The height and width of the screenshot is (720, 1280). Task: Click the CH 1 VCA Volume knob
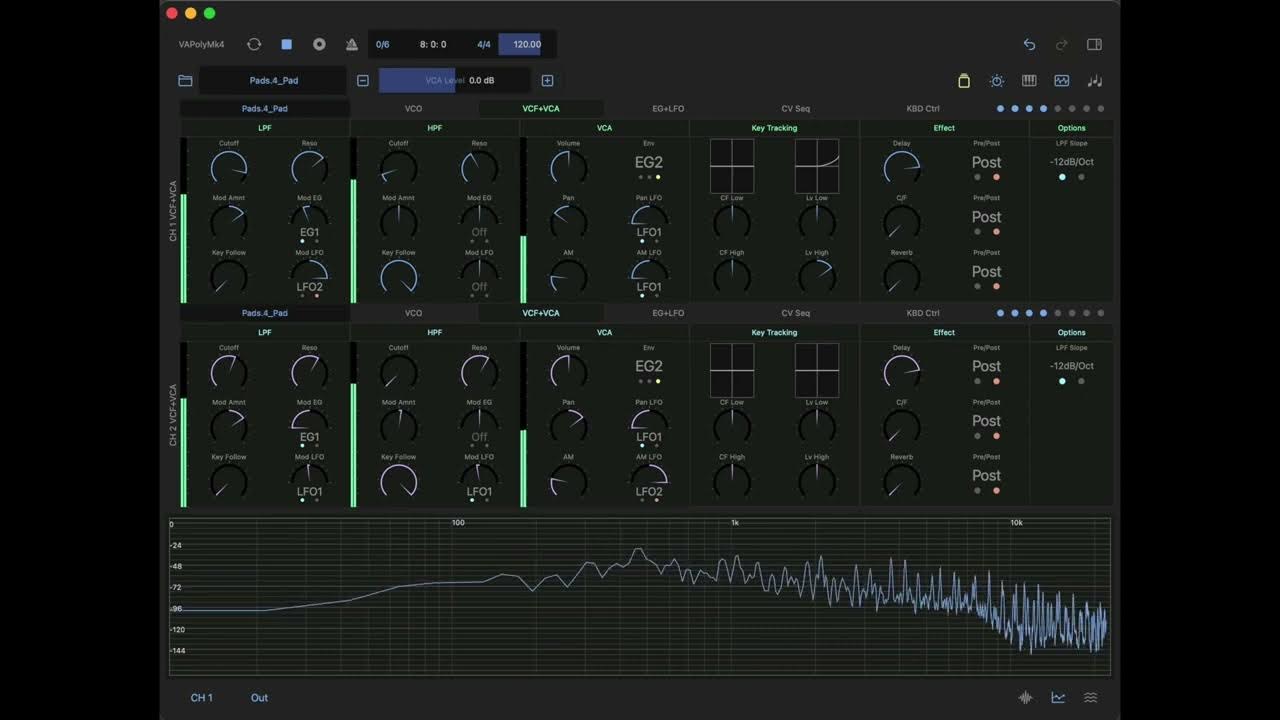[x=568, y=168]
